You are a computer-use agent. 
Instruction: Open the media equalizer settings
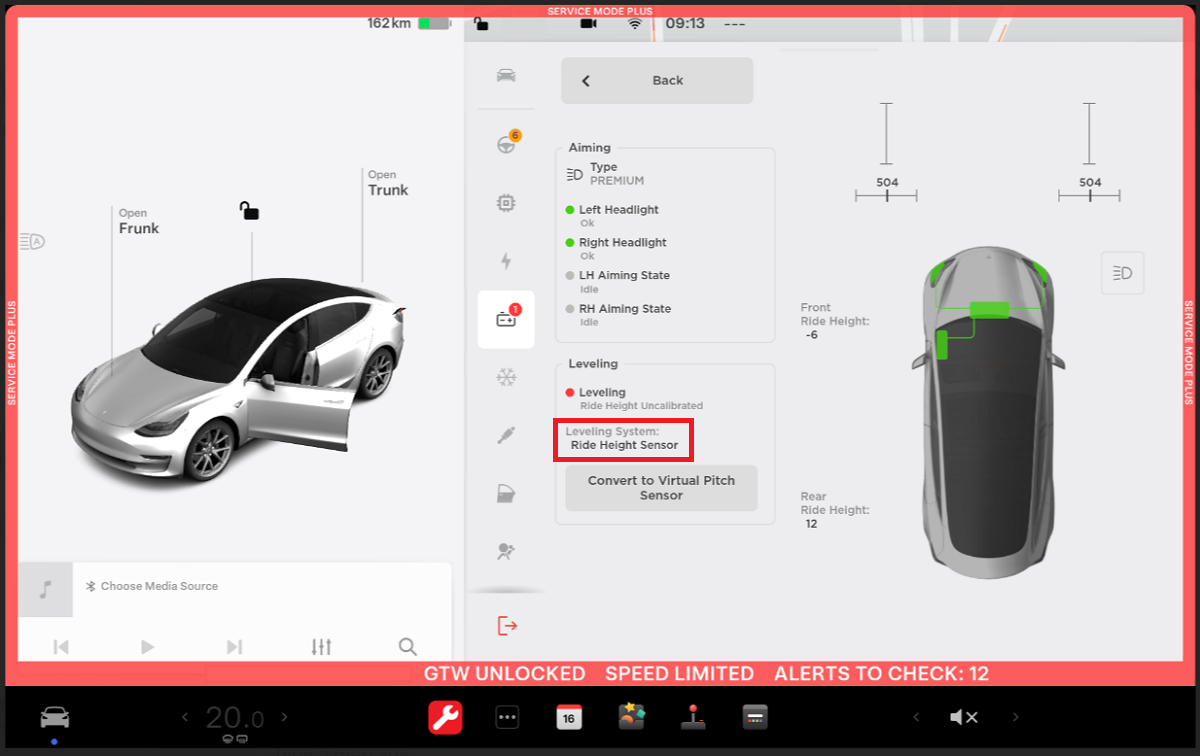pos(321,647)
